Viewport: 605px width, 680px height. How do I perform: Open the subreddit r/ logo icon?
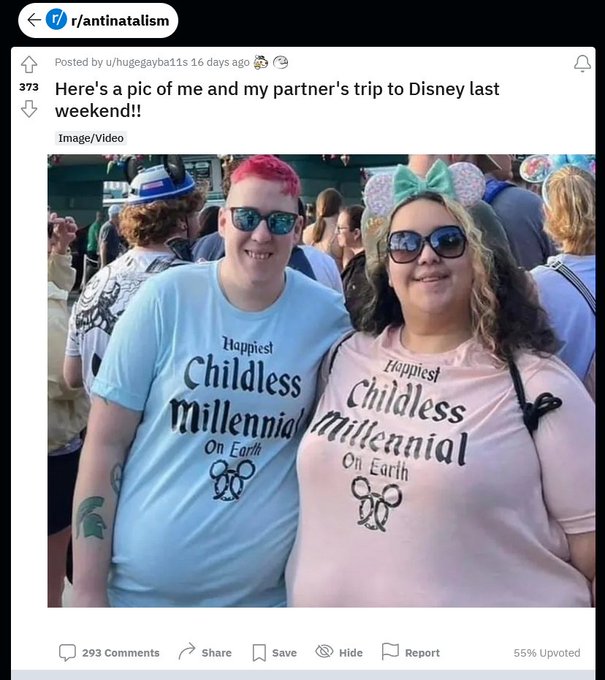pos(56,20)
